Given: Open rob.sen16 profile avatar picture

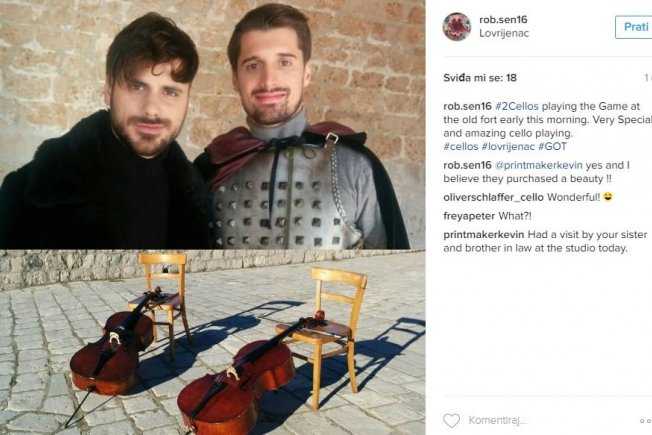Looking at the screenshot, I should (457, 27).
